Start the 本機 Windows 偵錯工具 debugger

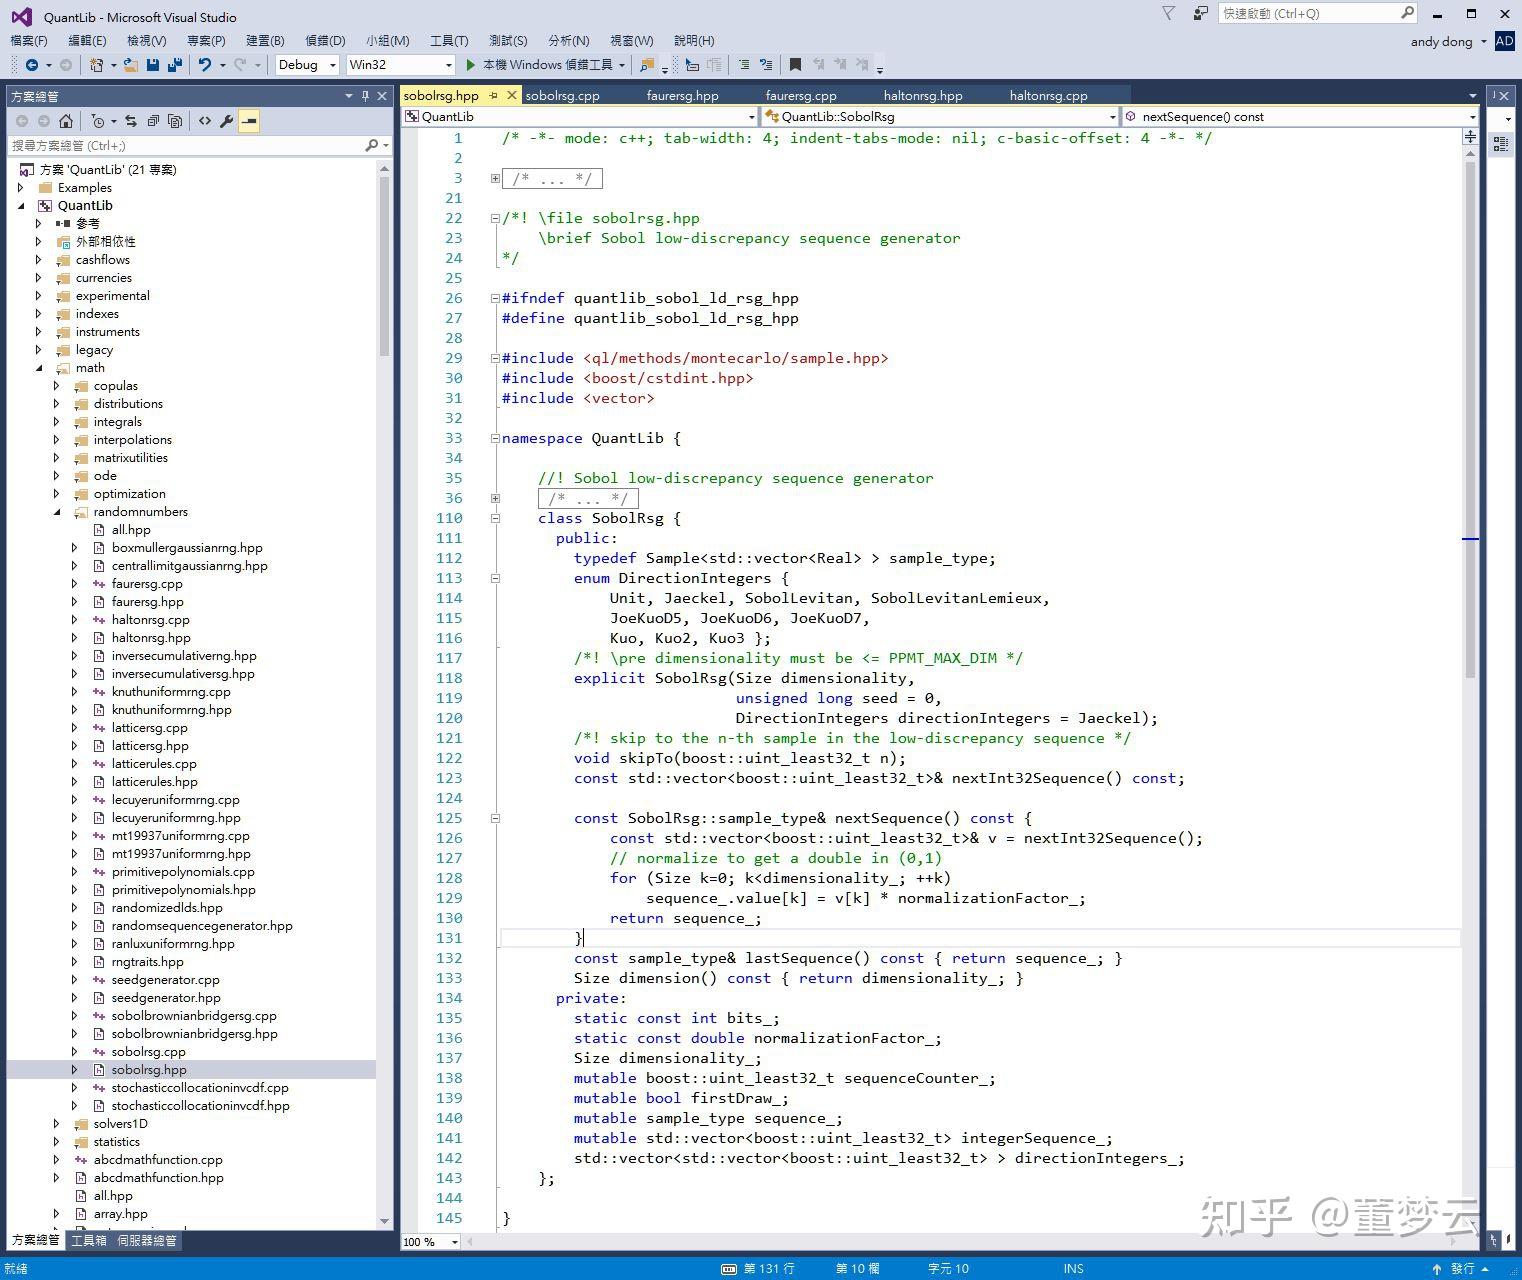pyautogui.click(x=540, y=65)
